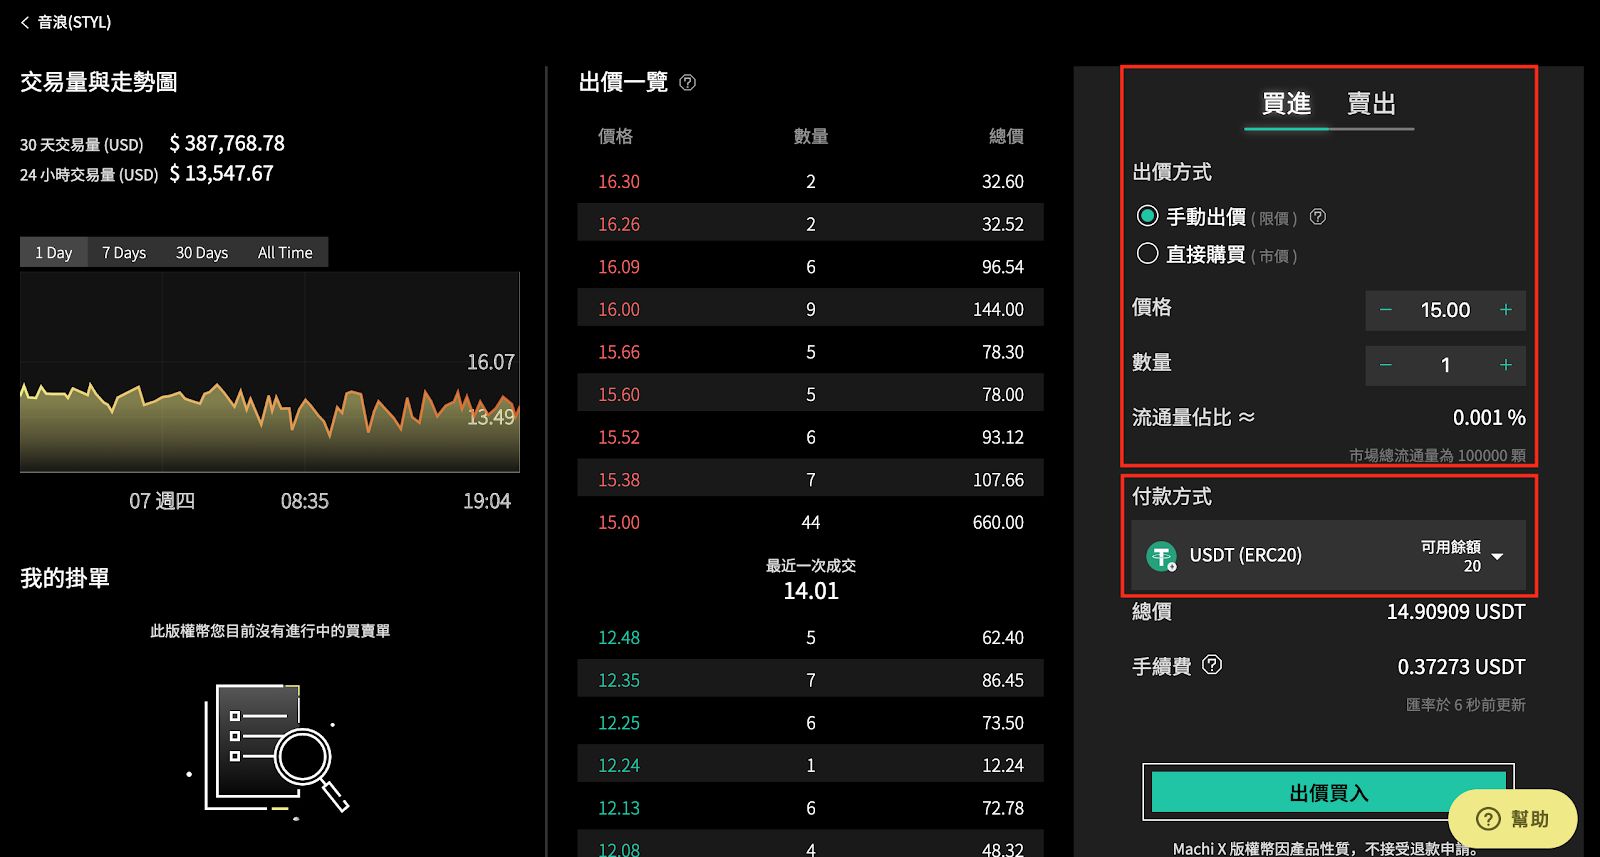Click the USDT Tether coin icon
1600x857 pixels.
click(1161, 556)
